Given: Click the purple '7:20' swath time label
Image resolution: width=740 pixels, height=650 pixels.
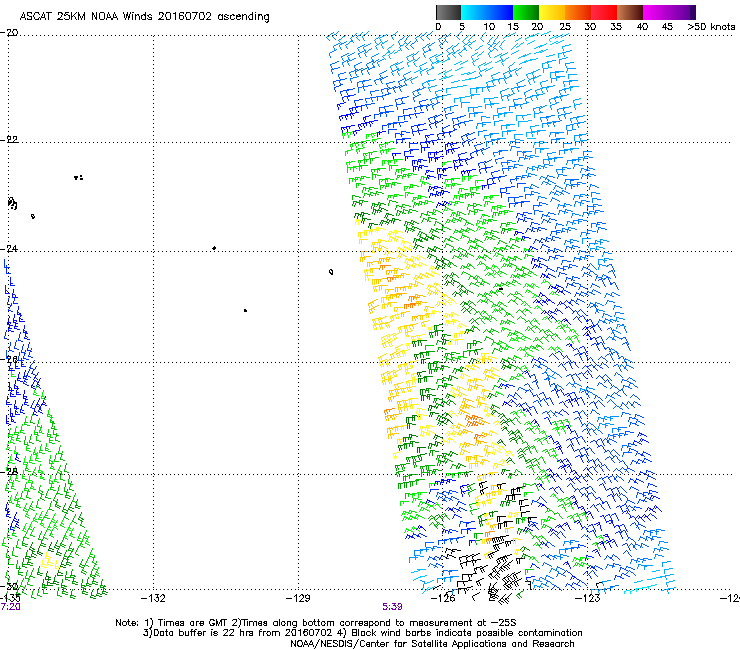Looking at the screenshot, I should 10,607.
